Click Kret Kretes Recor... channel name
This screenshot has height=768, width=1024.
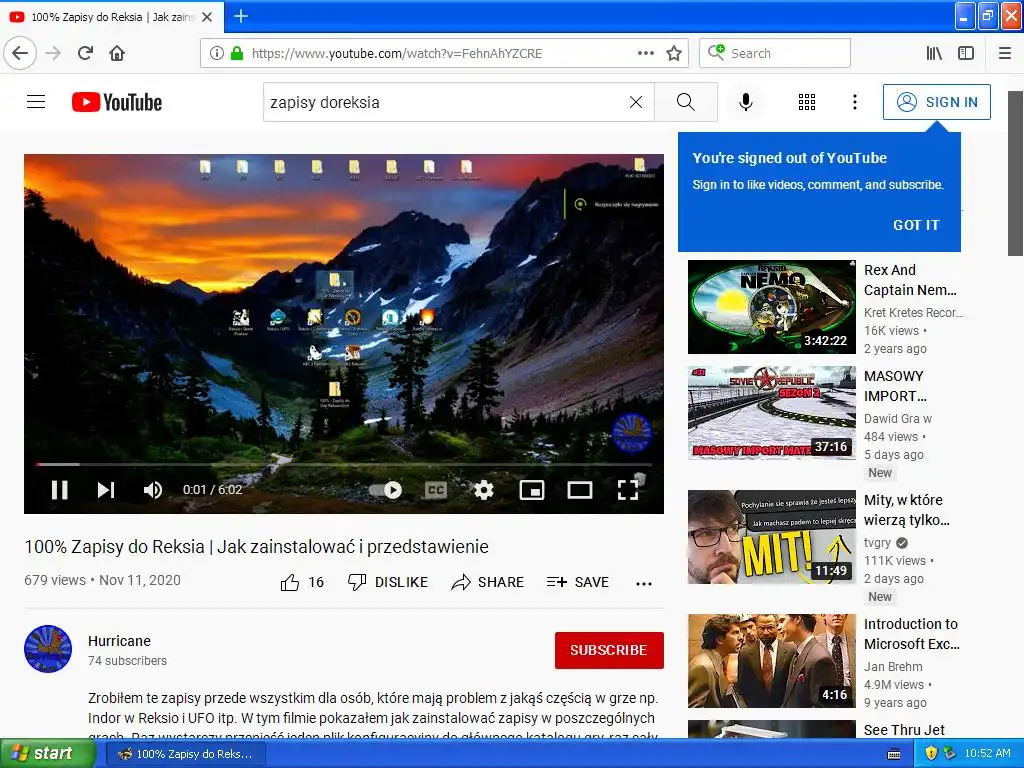click(x=913, y=312)
